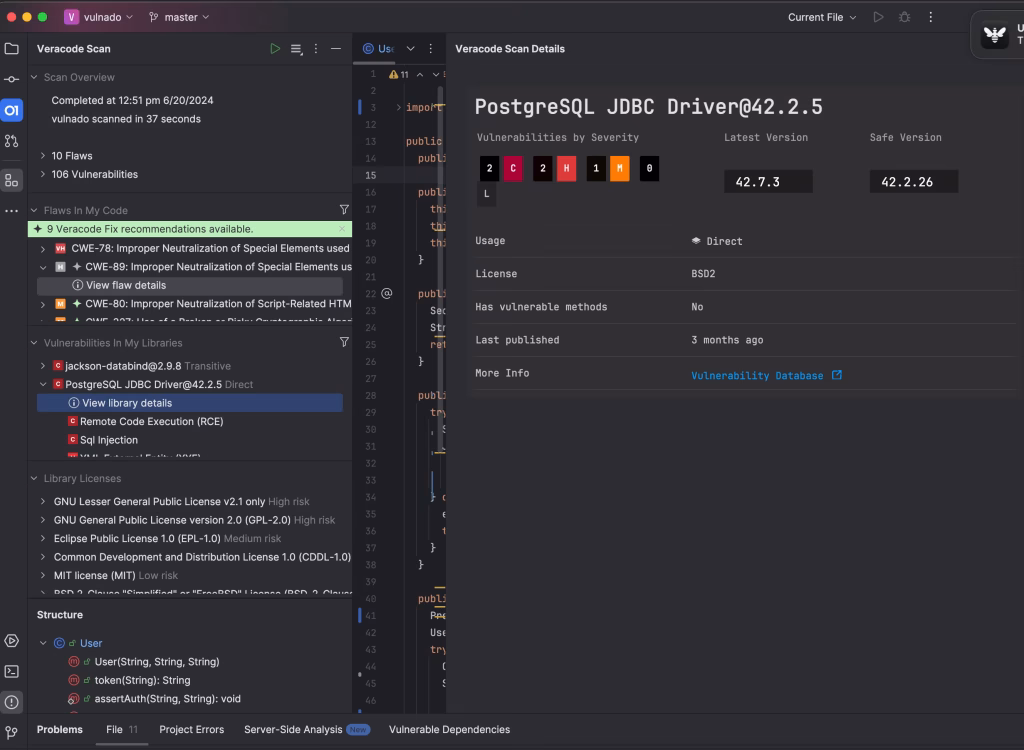Expand the 106 Vulnerabilities node
The image size is (1024, 750).
(x=43, y=174)
